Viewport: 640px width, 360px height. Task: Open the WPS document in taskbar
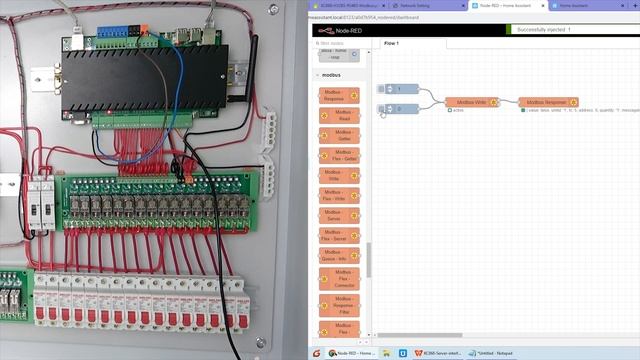click(438, 353)
